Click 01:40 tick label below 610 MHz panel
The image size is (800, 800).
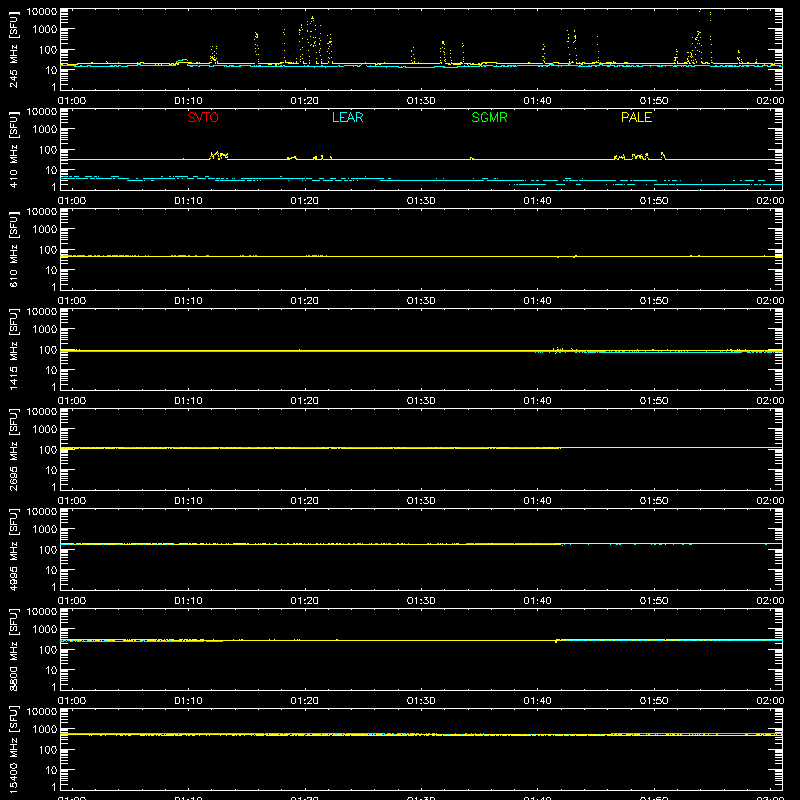[x=537, y=301]
